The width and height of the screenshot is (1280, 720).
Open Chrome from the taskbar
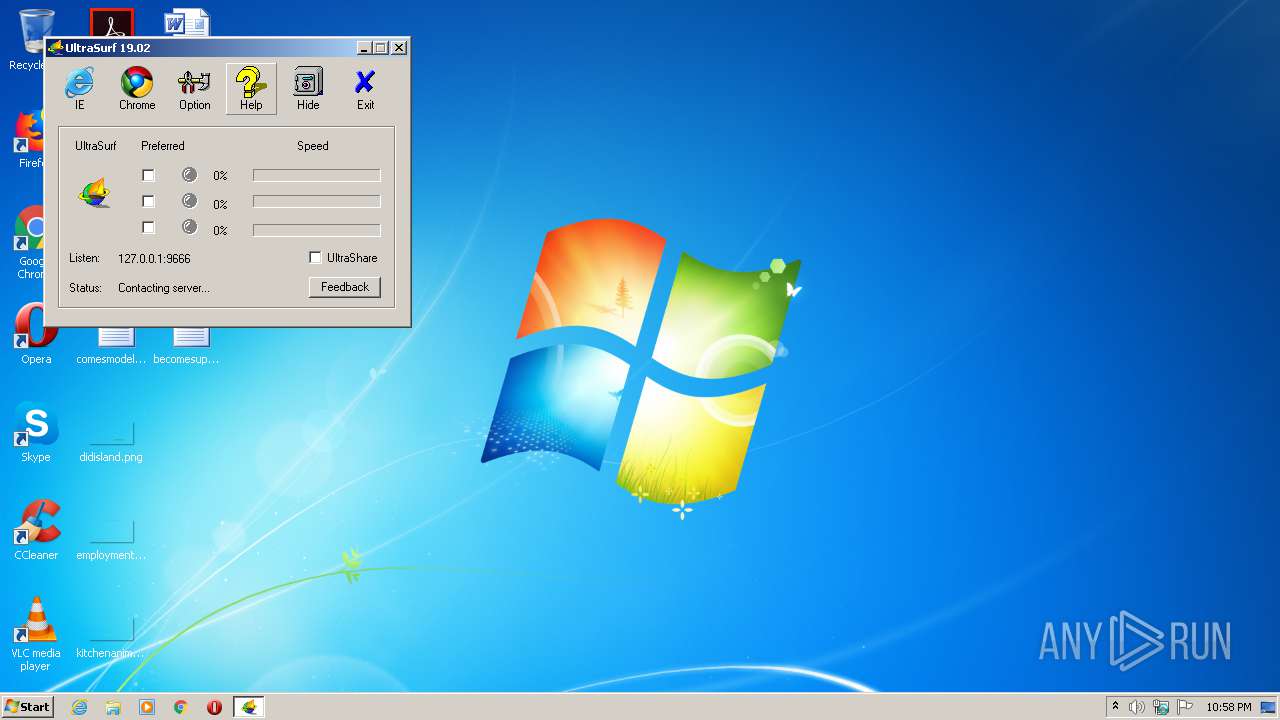point(181,707)
